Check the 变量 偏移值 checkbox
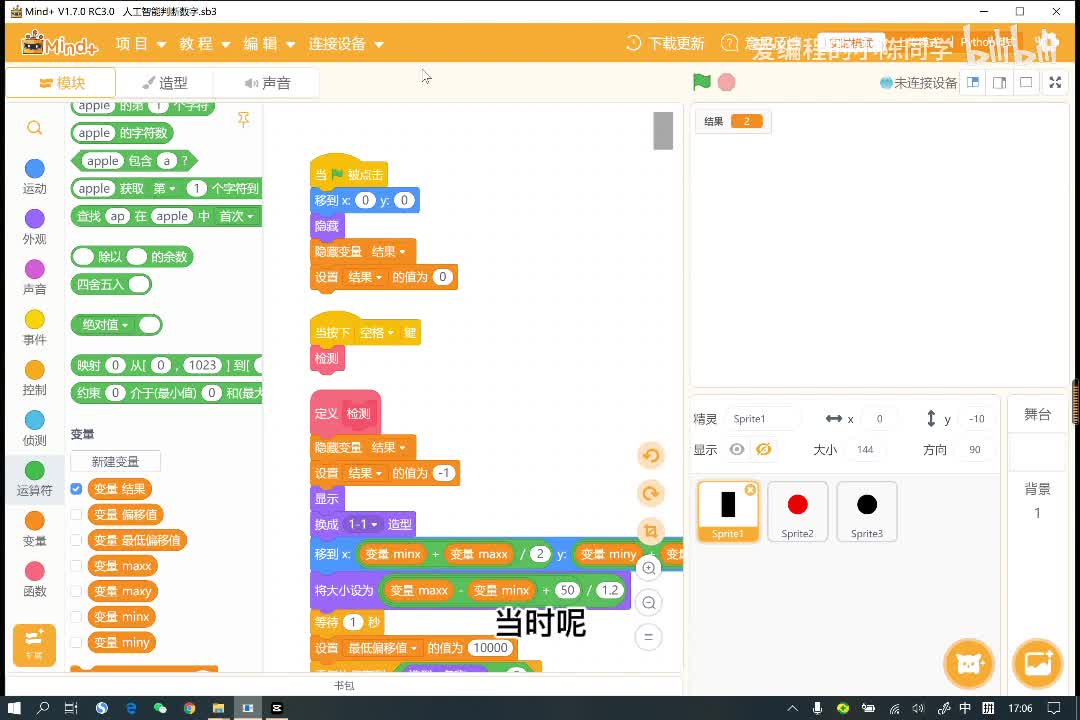This screenshot has height=720, width=1080. click(x=76, y=515)
